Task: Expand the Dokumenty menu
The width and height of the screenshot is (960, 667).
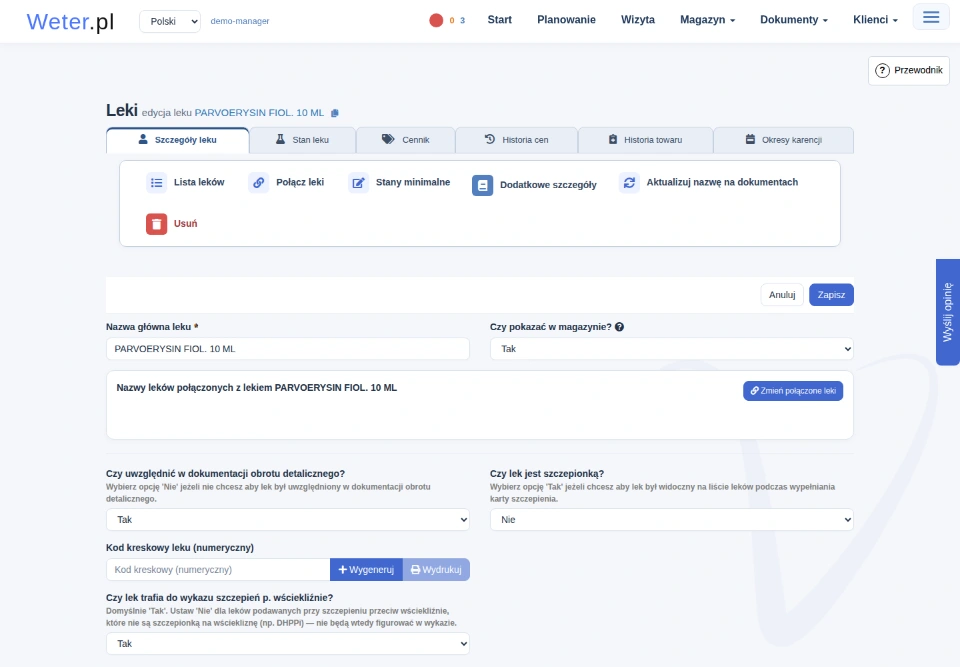Action: 793,20
